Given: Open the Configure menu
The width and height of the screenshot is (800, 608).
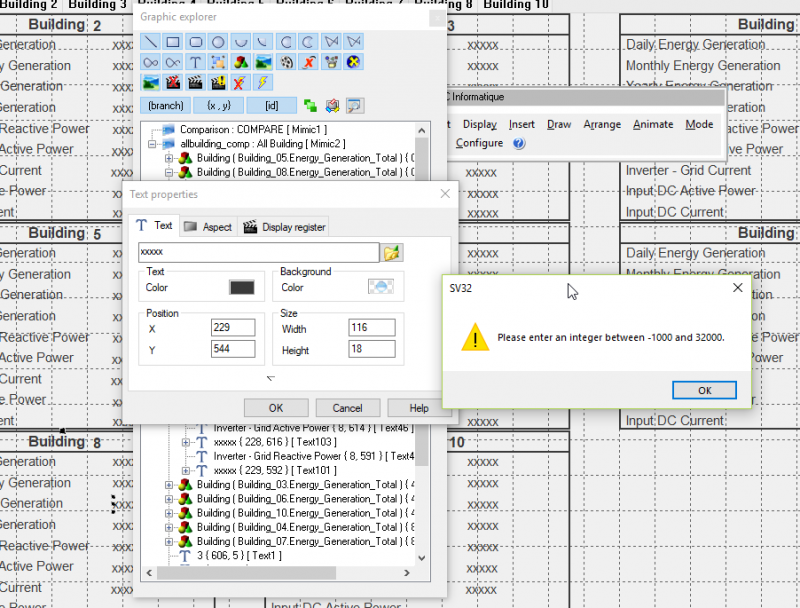Looking at the screenshot, I should click(x=479, y=143).
